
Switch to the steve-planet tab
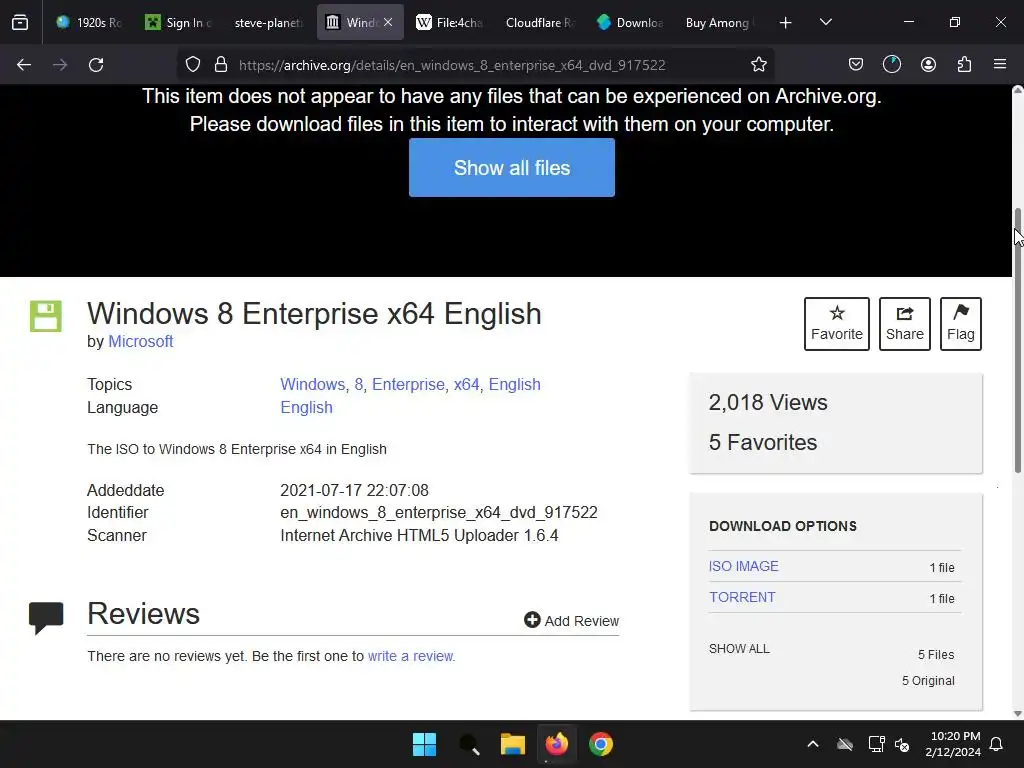click(268, 23)
